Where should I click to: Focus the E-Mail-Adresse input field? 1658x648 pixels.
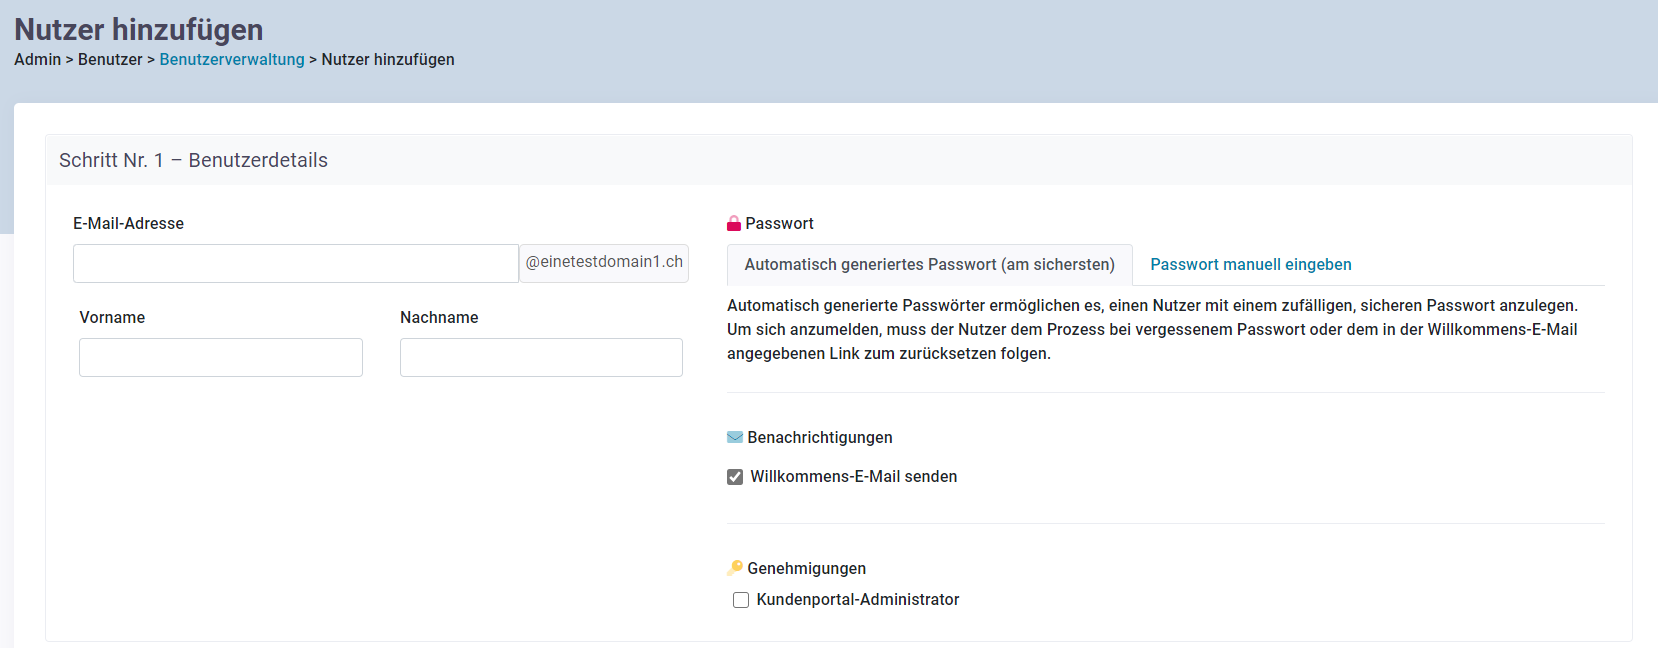[296, 263]
